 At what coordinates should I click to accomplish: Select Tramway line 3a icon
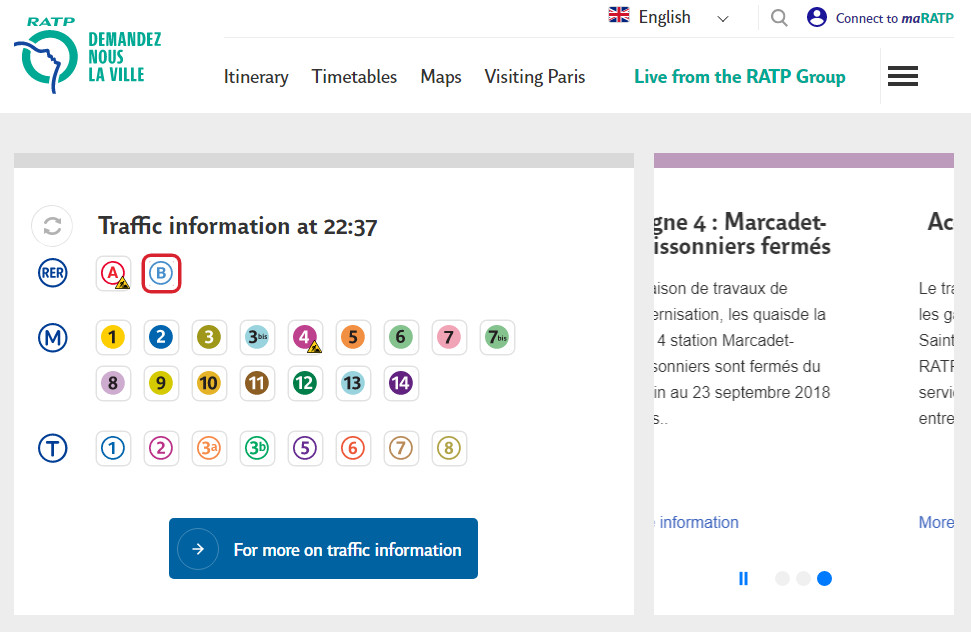(208, 449)
